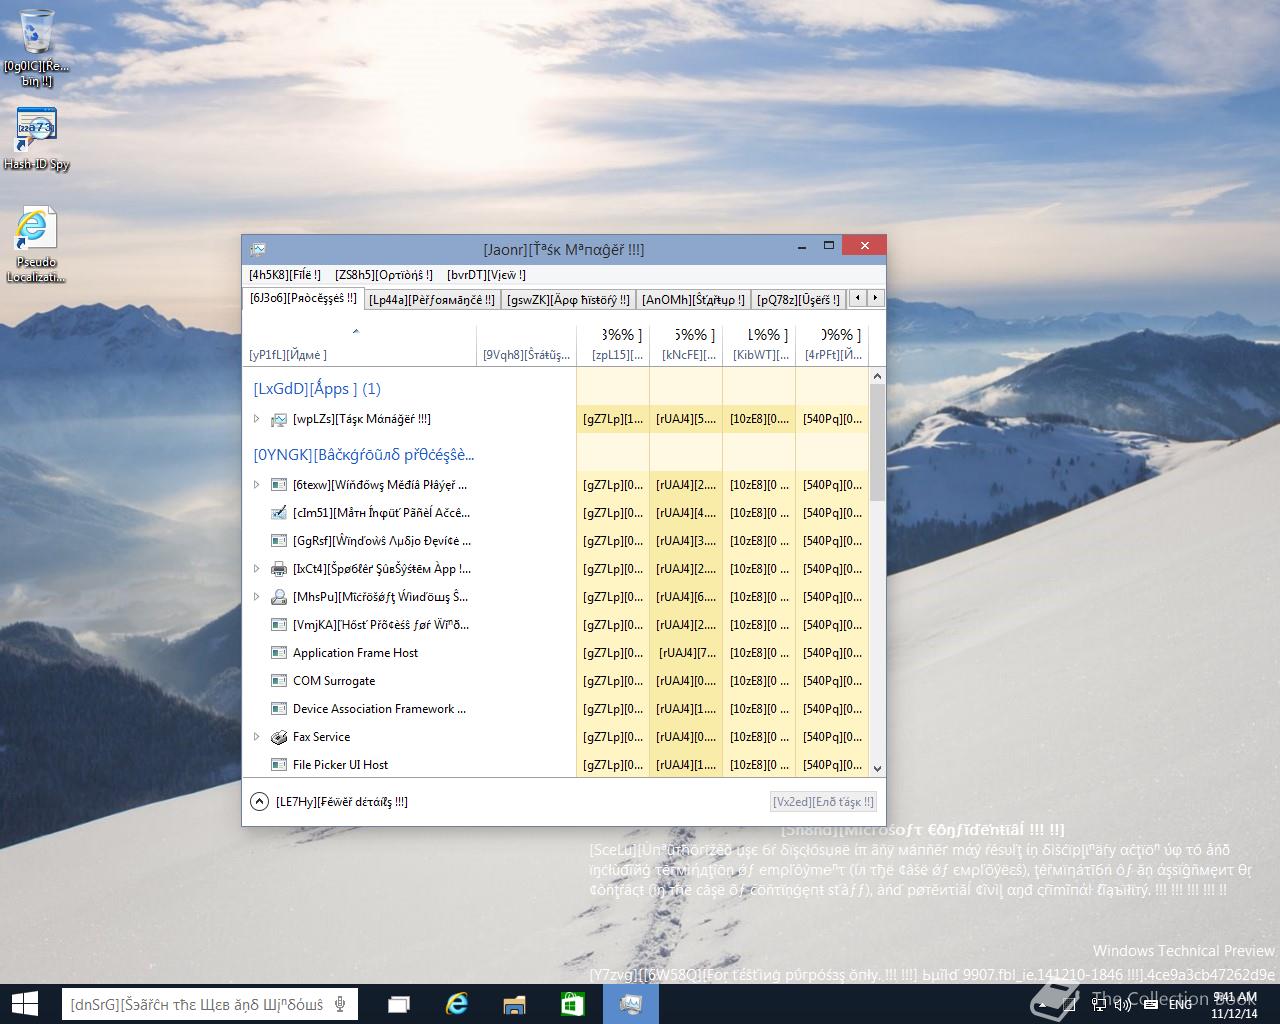Click the Microsoft Windows Search process icon
Screen dimensions: 1280x1024
(279, 597)
